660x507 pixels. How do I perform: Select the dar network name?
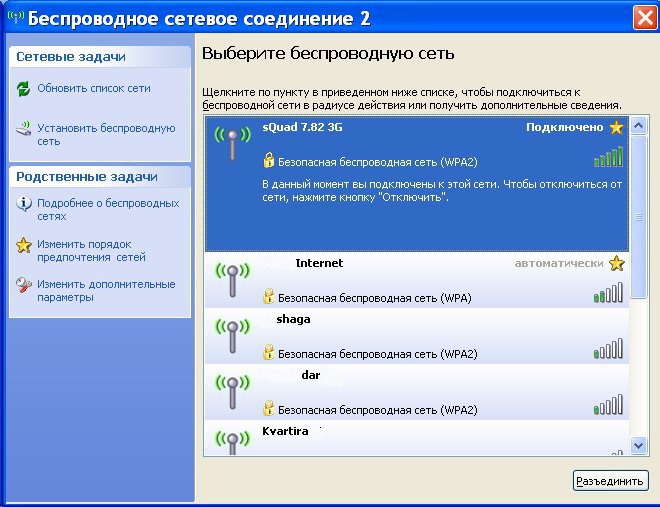[311, 375]
